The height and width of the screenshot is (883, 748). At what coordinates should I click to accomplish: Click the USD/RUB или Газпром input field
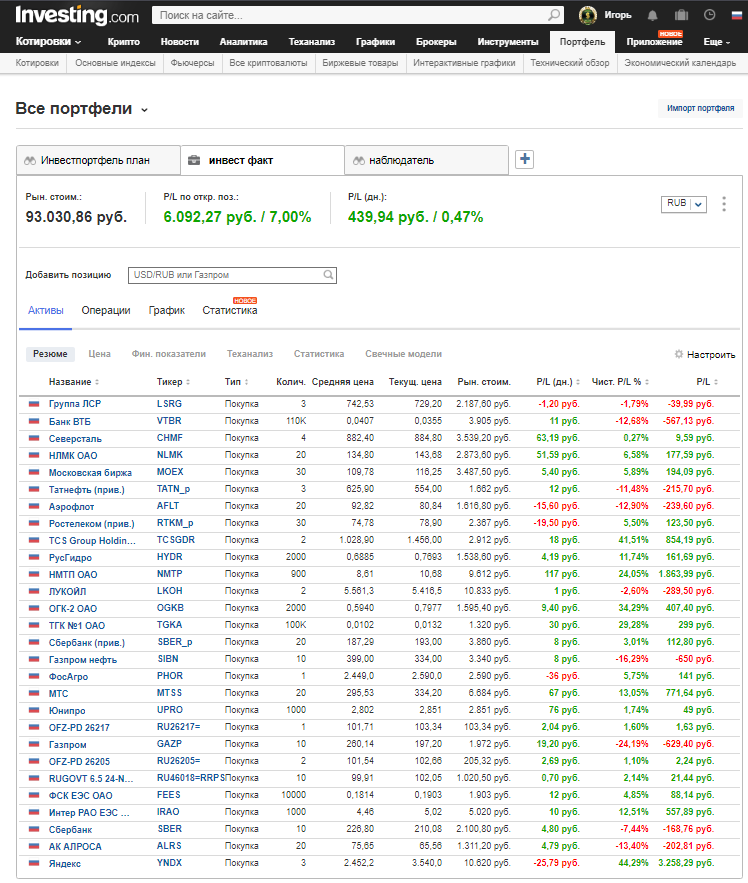[232, 275]
